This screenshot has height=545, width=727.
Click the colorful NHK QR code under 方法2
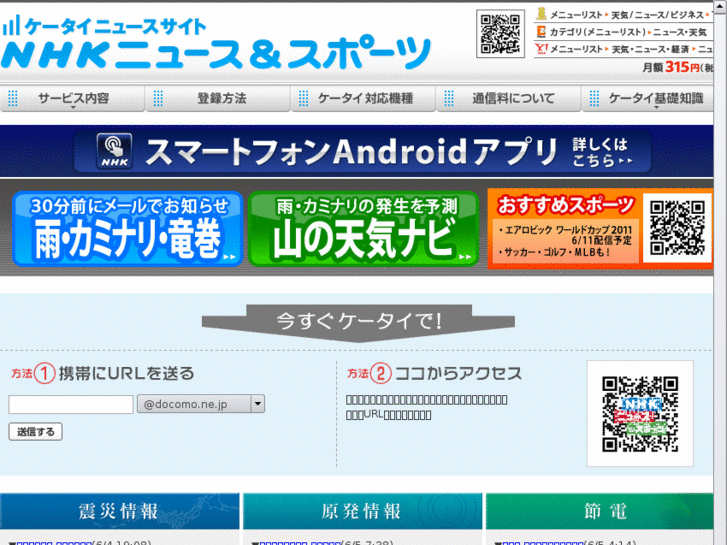(640, 414)
